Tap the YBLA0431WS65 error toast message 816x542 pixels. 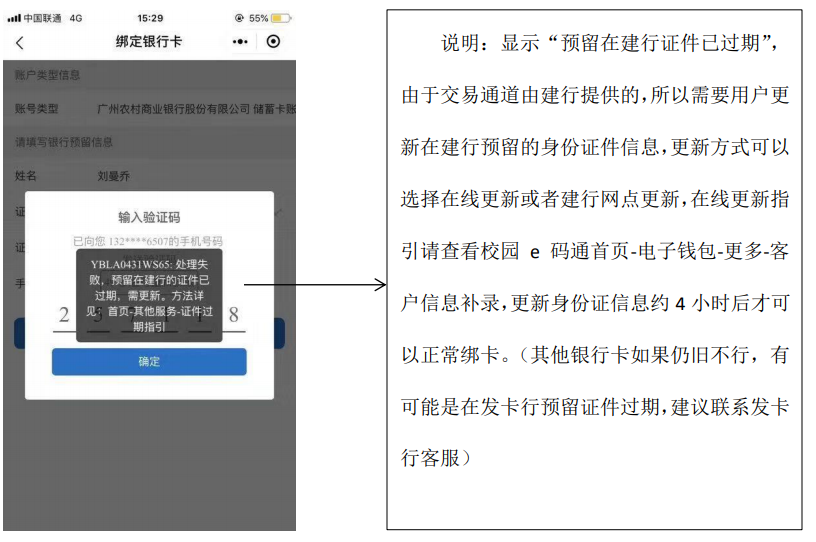[x=149, y=295]
